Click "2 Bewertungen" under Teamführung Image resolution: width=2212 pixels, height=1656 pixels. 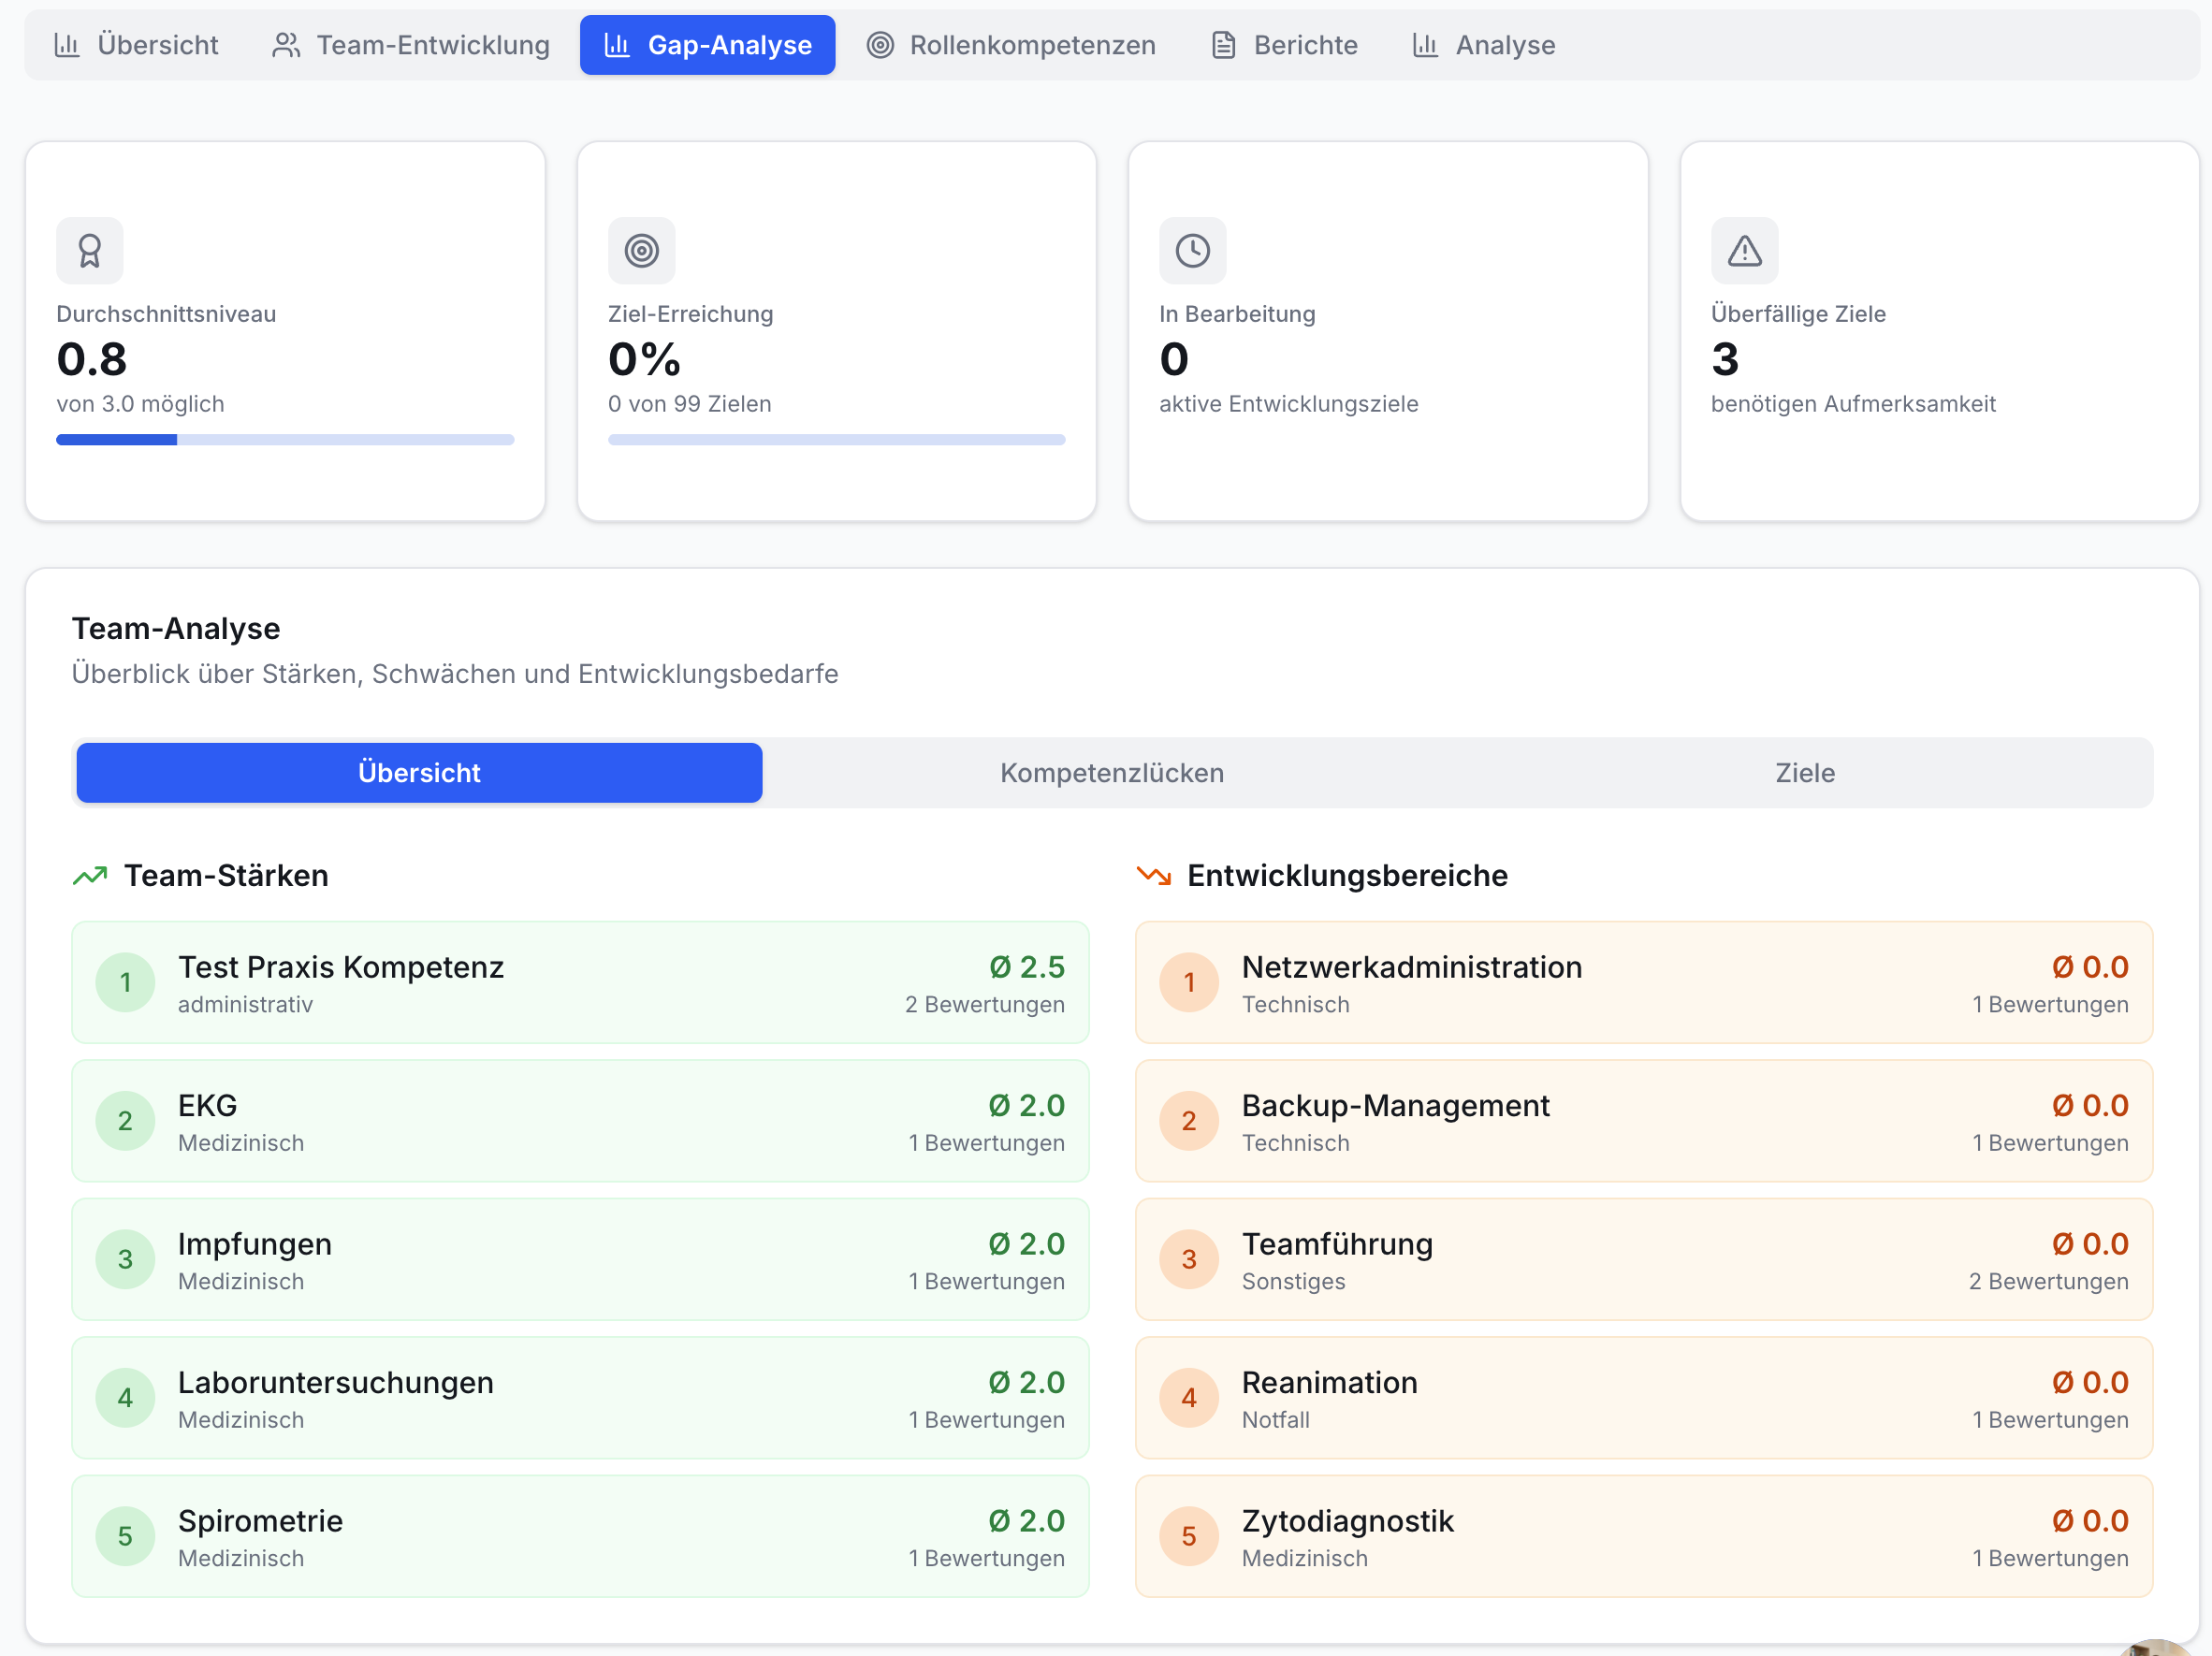pyautogui.click(x=2048, y=1281)
